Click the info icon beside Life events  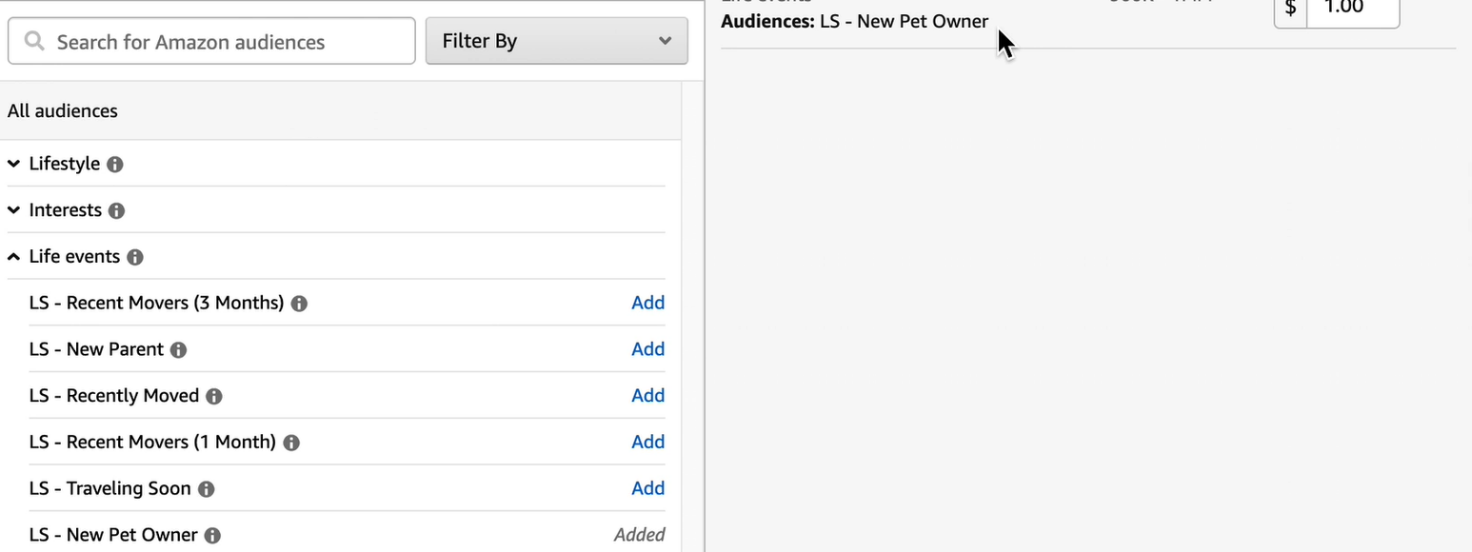tap(135, 257)
